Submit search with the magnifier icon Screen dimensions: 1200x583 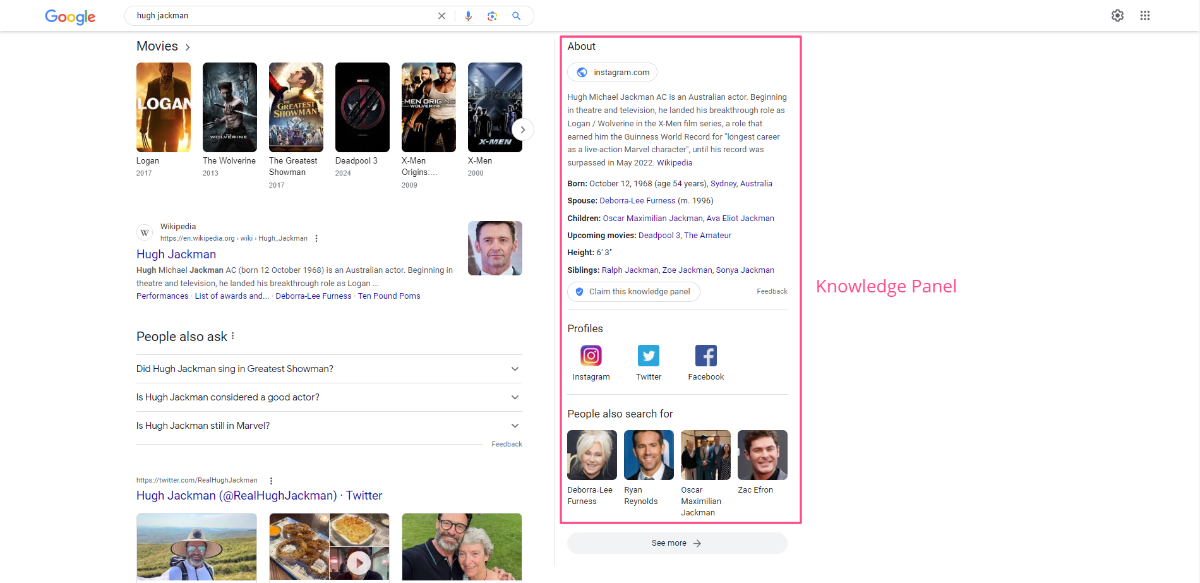click(516, 16)
